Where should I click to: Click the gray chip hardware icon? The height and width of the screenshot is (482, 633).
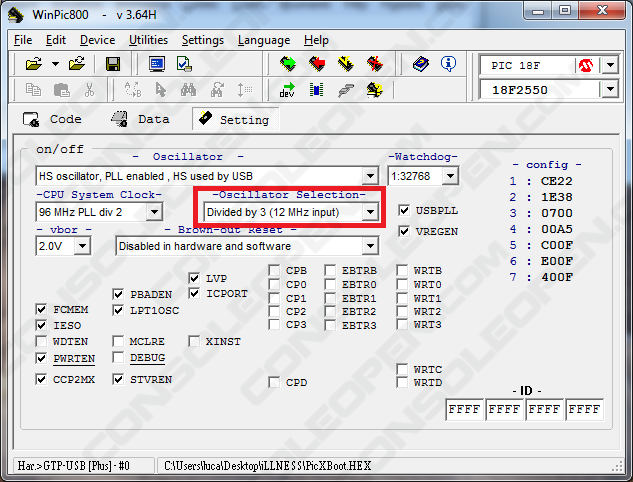pos(346,90)
